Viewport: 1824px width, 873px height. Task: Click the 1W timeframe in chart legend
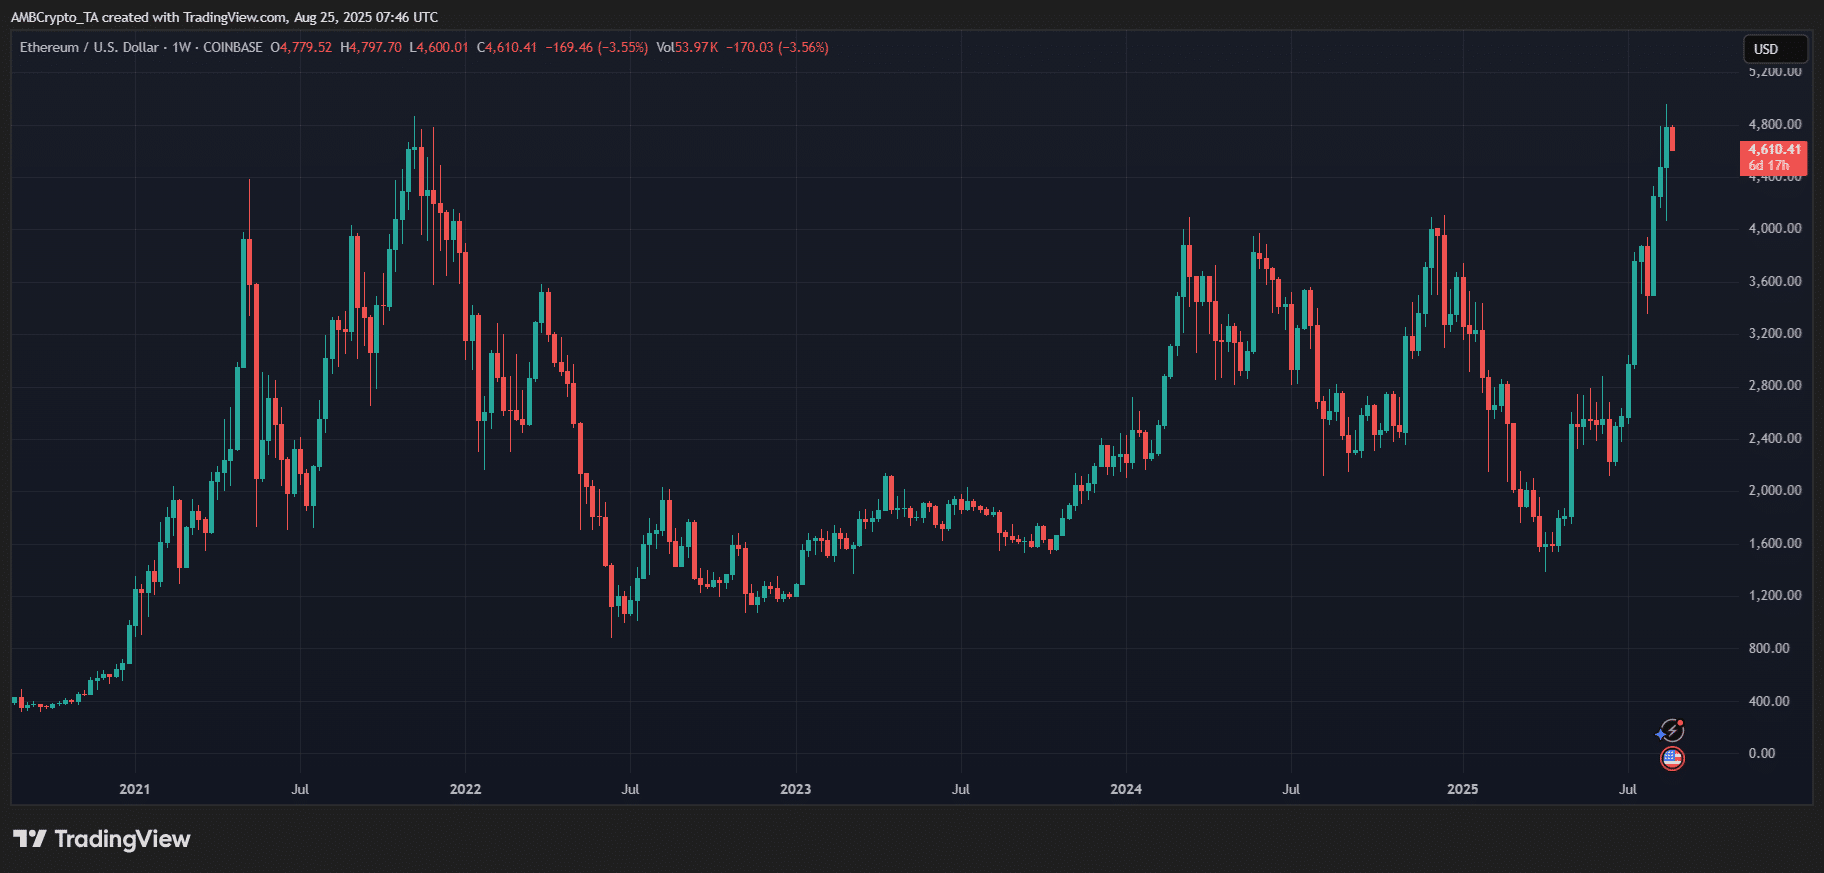tap(181, 47)
